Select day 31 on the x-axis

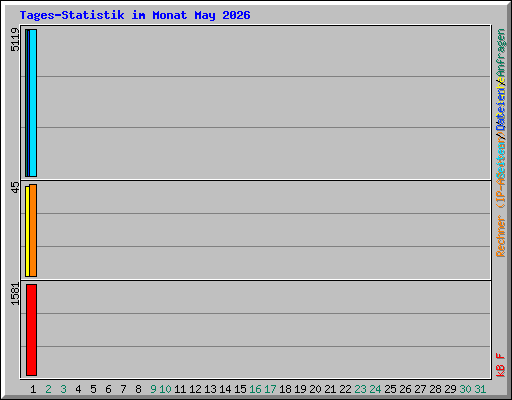480,389
